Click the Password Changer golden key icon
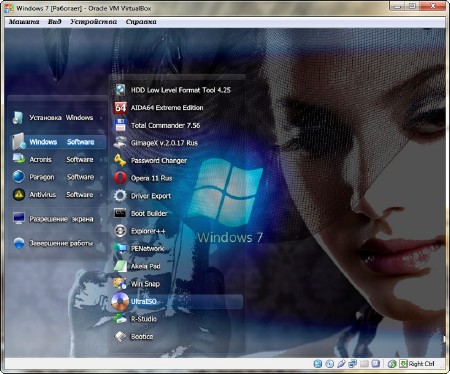 point(120,160)
